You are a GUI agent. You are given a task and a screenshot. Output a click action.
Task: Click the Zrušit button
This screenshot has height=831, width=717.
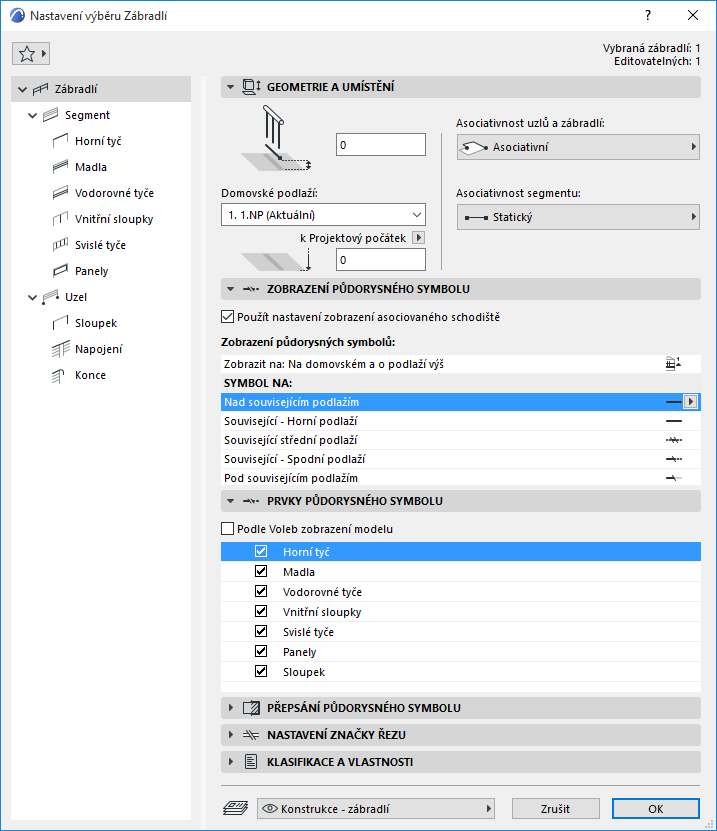[555, 808]
